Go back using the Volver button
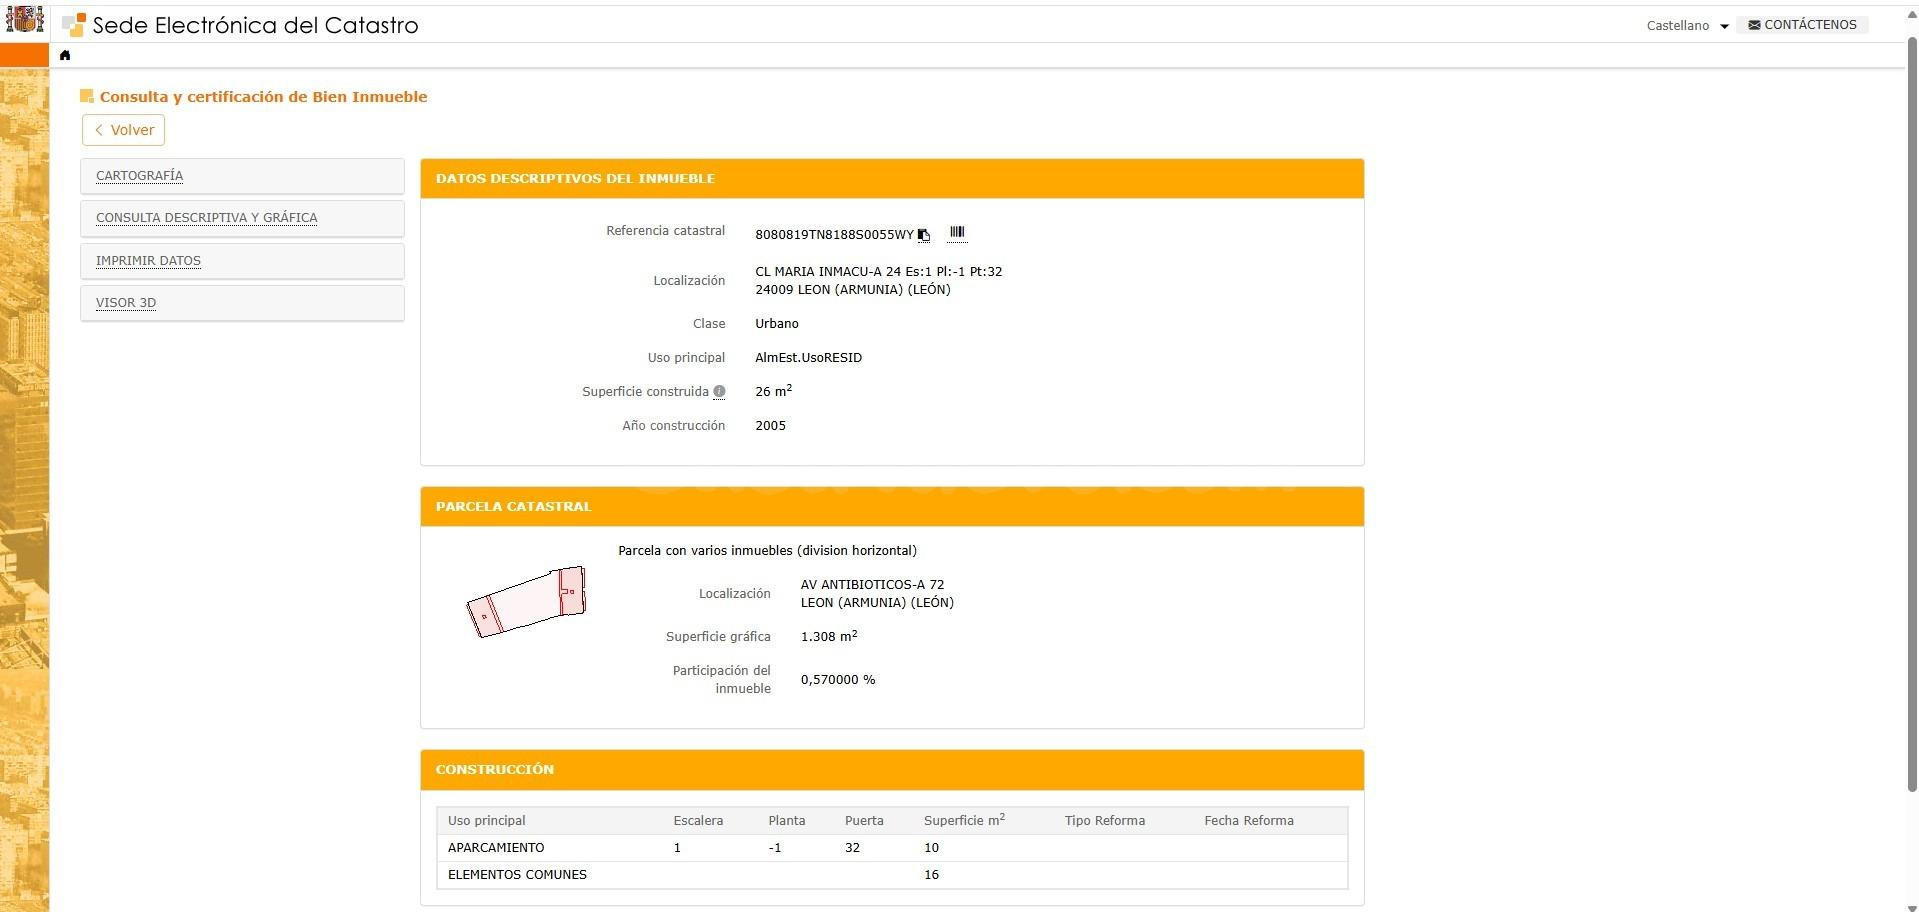 124,130
